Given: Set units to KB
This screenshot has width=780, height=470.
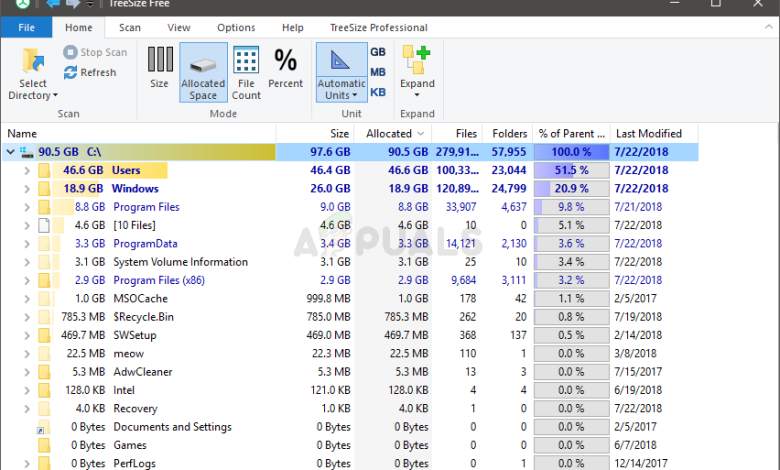Looking at the screenshot, I should pos(378,92).
